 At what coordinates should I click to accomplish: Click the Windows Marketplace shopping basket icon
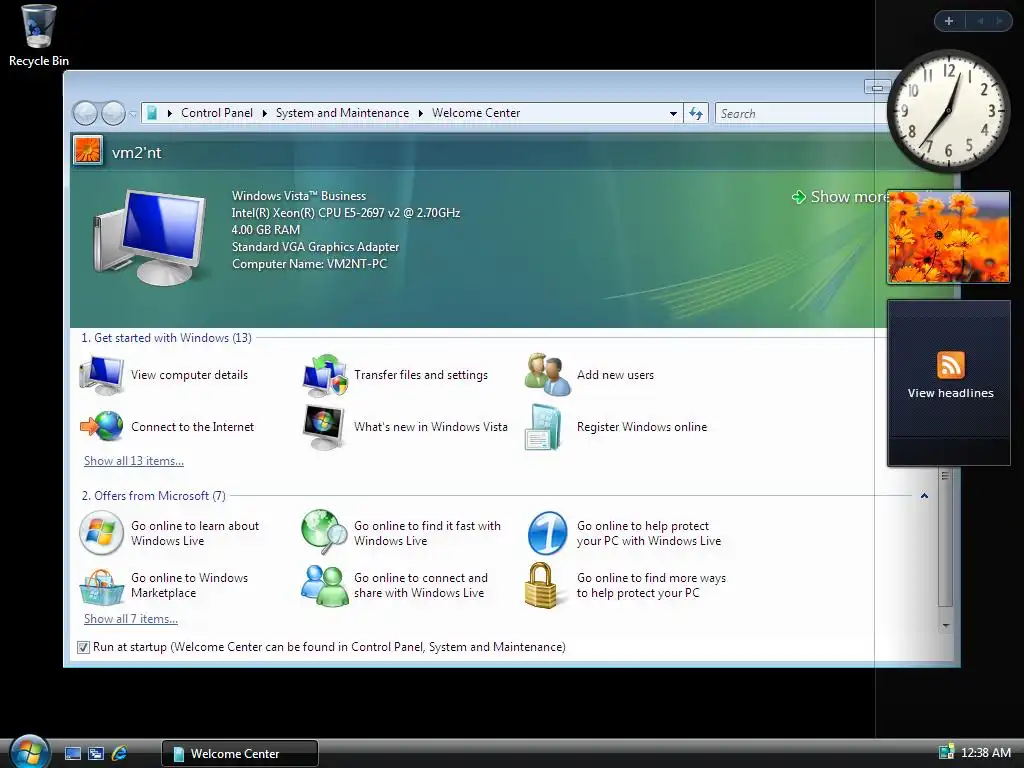coord(101,586)
